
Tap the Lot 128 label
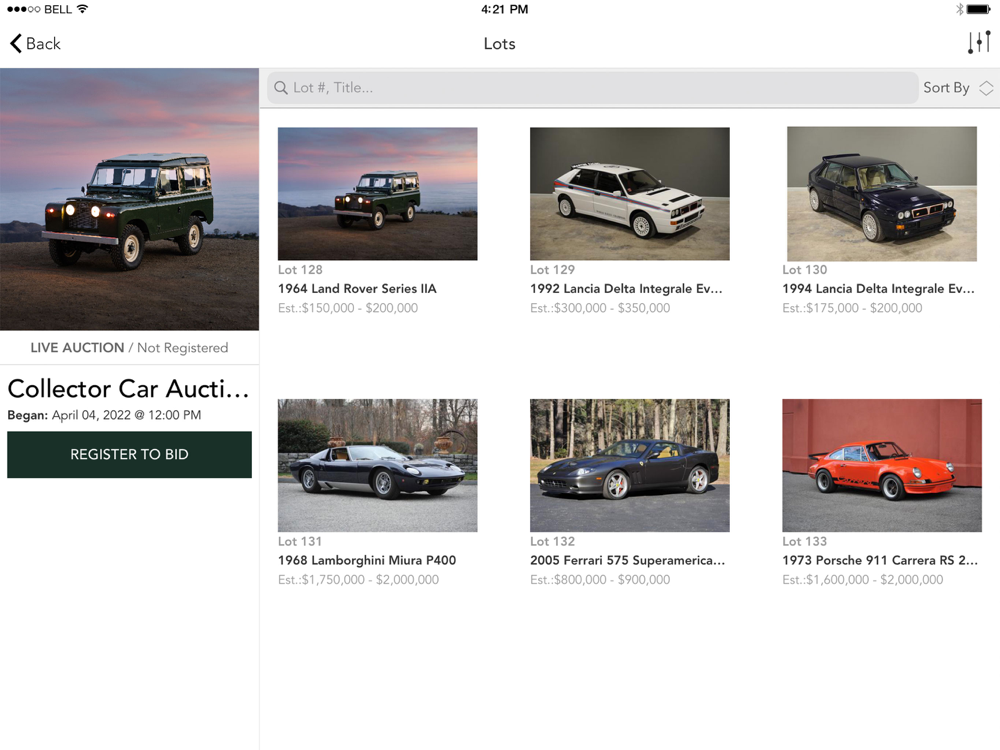(300, 270)
